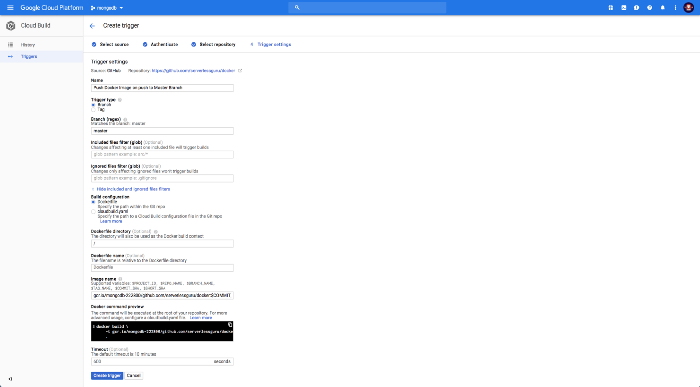
Task: Go to the Authenticate step
Action: coord(164,45)
